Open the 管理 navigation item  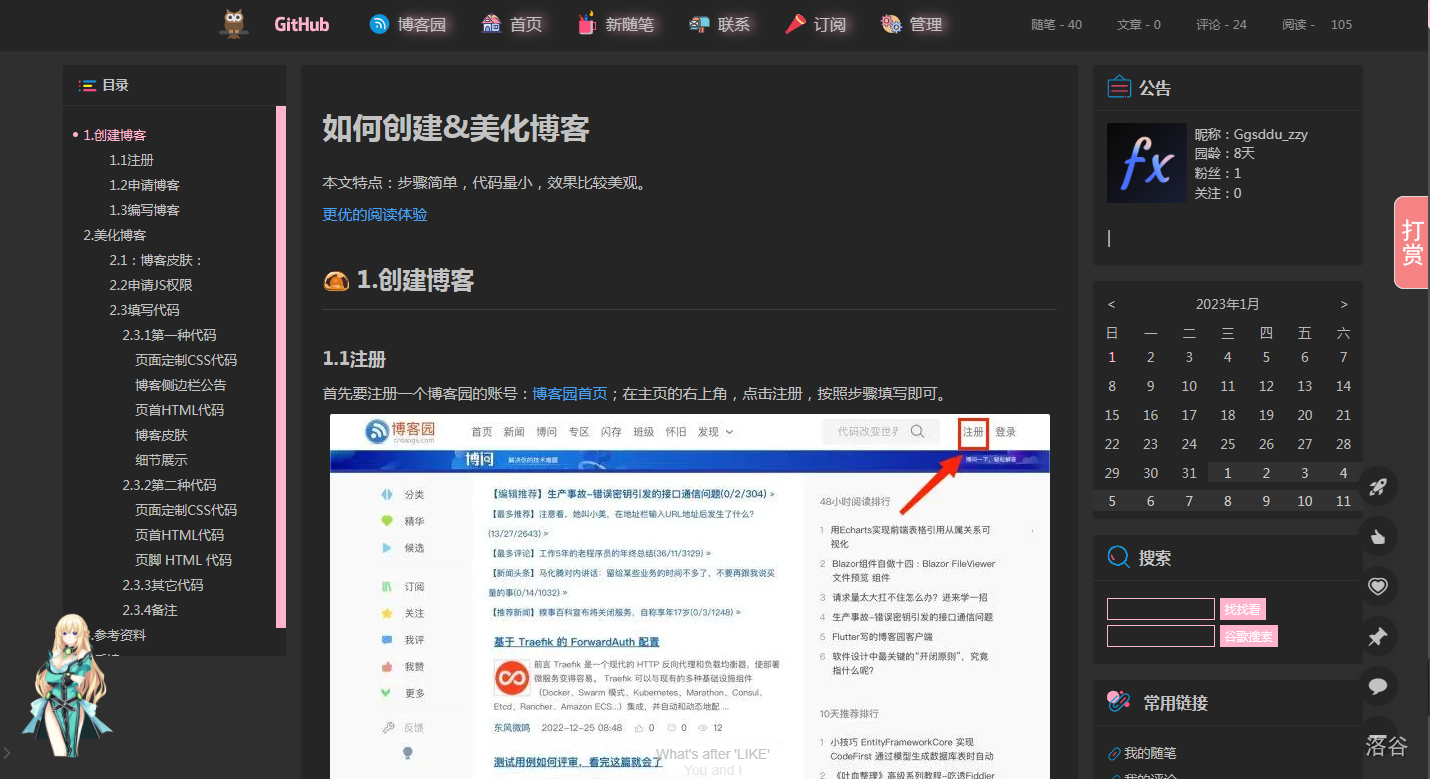tap(912, 24)
